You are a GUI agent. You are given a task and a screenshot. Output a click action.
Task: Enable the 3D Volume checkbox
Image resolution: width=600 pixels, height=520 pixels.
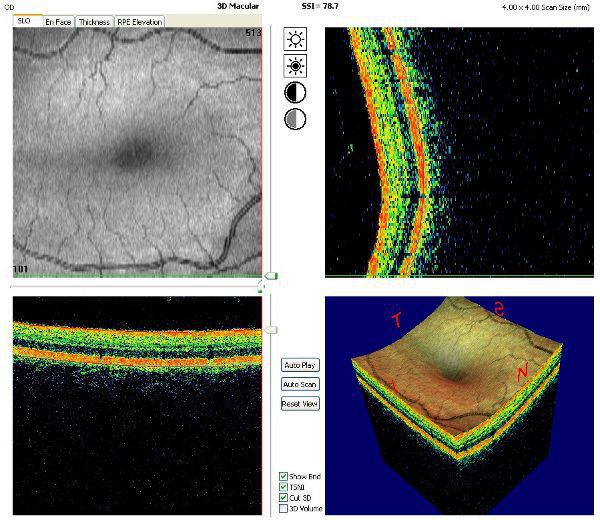(x=283, y=509)
